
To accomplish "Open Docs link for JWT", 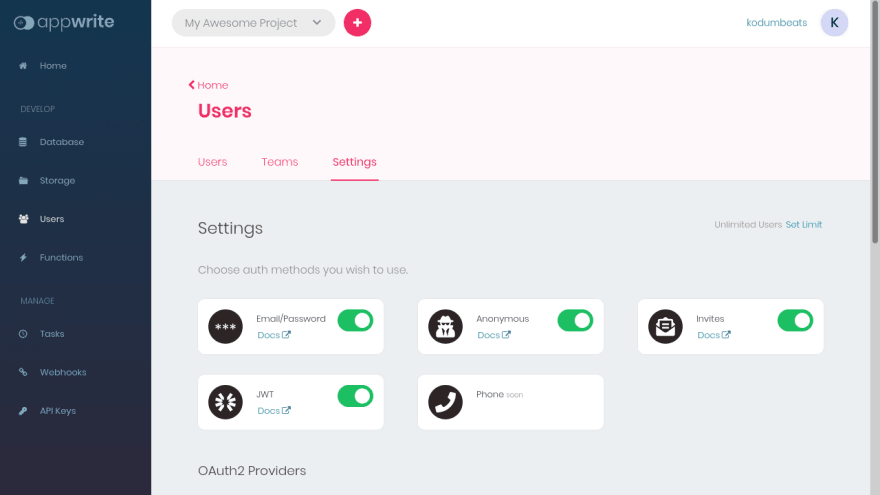I will 268,411.
